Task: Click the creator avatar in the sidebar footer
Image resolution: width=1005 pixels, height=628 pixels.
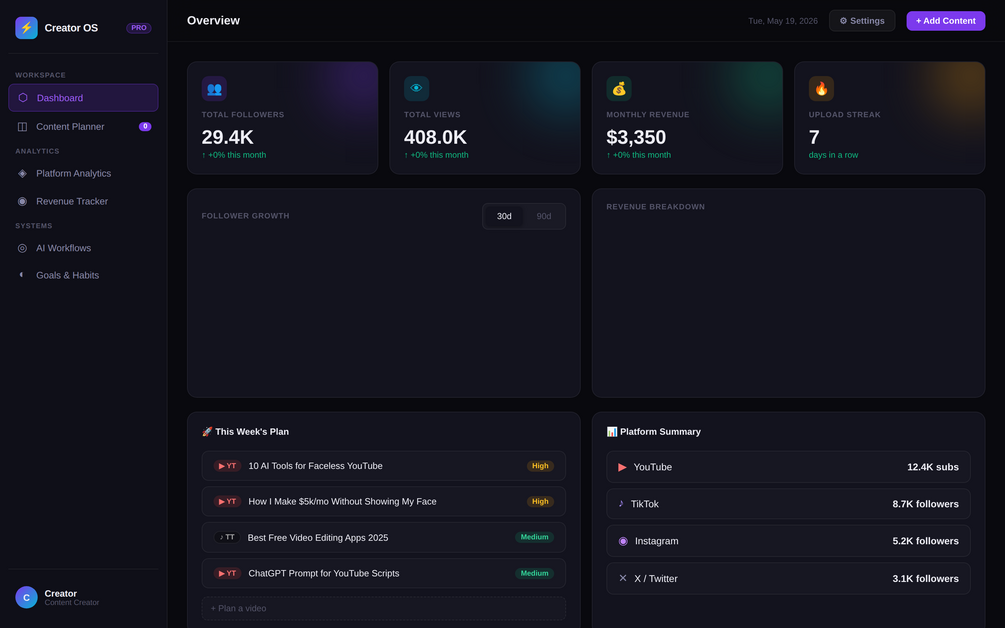Action: click(26, 597)
